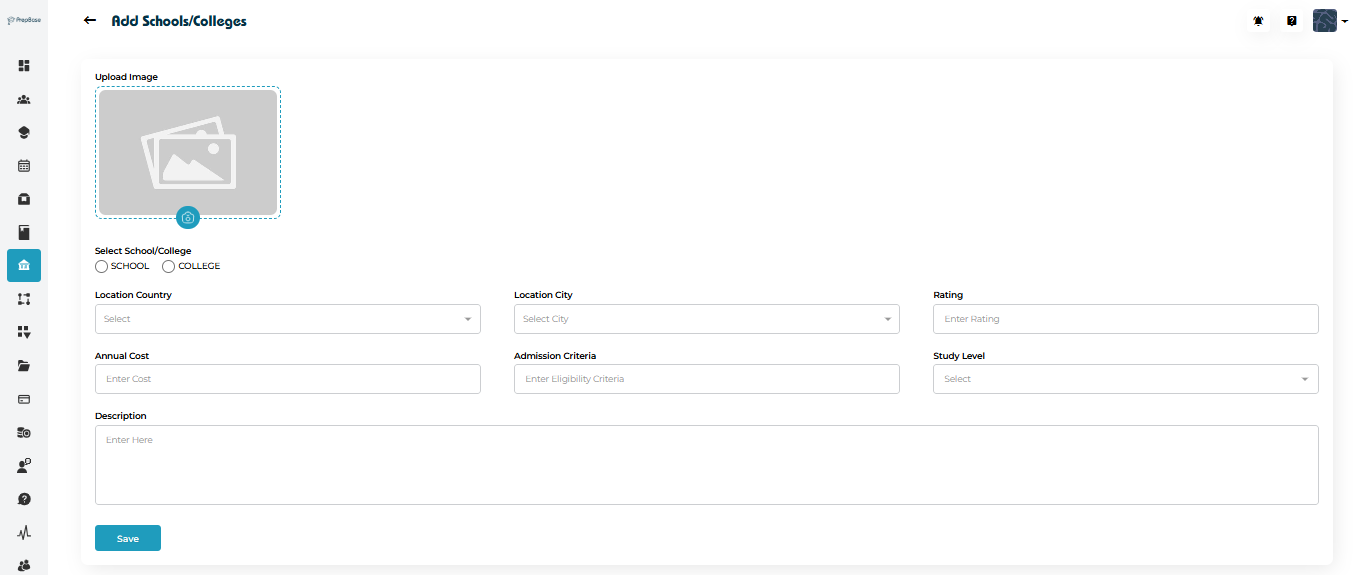
Task: Click the Enter Rating input field
Action: tap(1125, 319)
